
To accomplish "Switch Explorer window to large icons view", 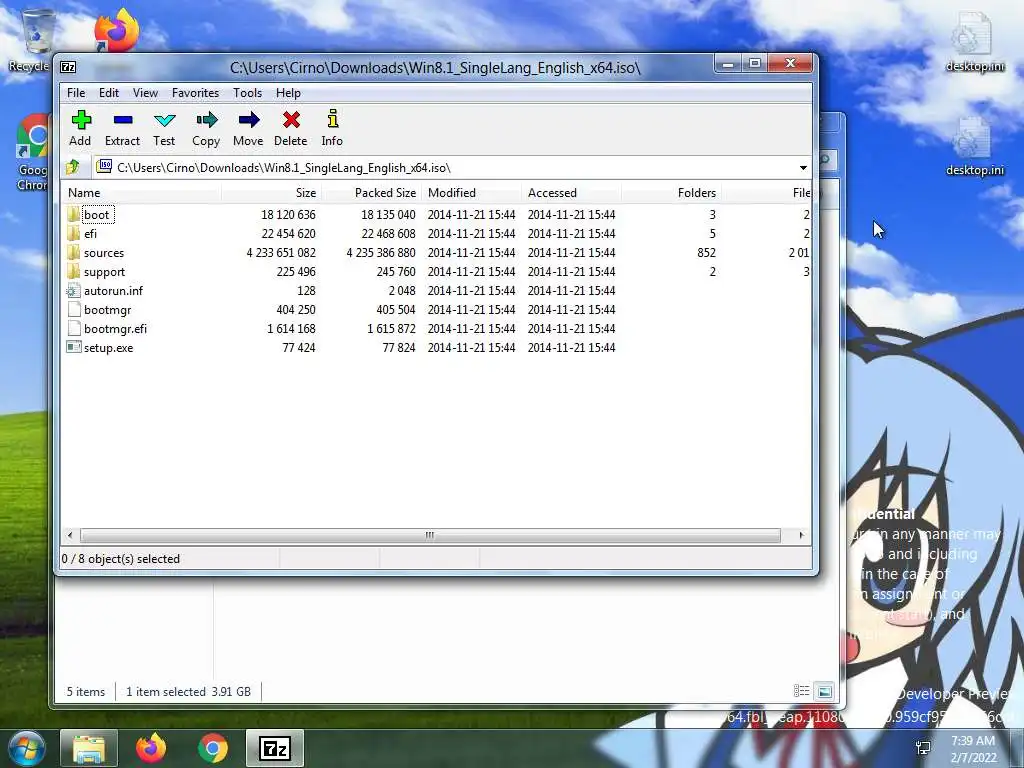I will pos(825,691).
